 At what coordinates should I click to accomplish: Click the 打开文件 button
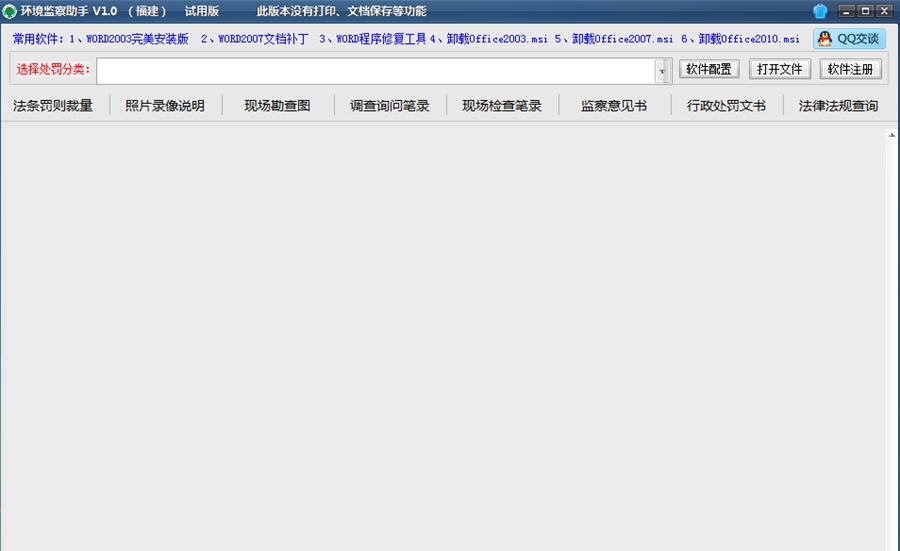[779, 69]
